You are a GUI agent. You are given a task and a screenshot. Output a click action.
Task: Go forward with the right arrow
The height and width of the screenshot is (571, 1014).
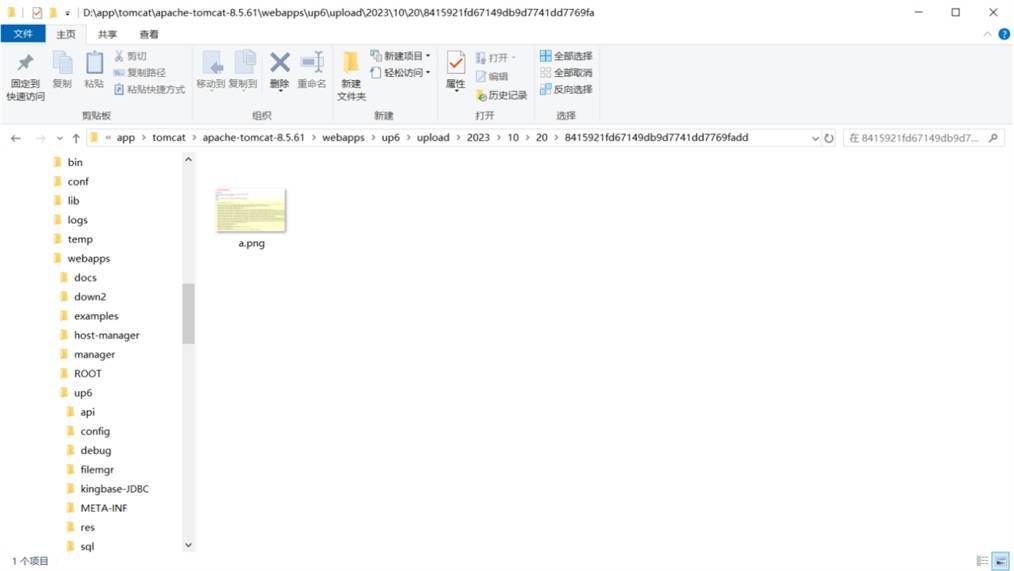(x=40, y=138)
